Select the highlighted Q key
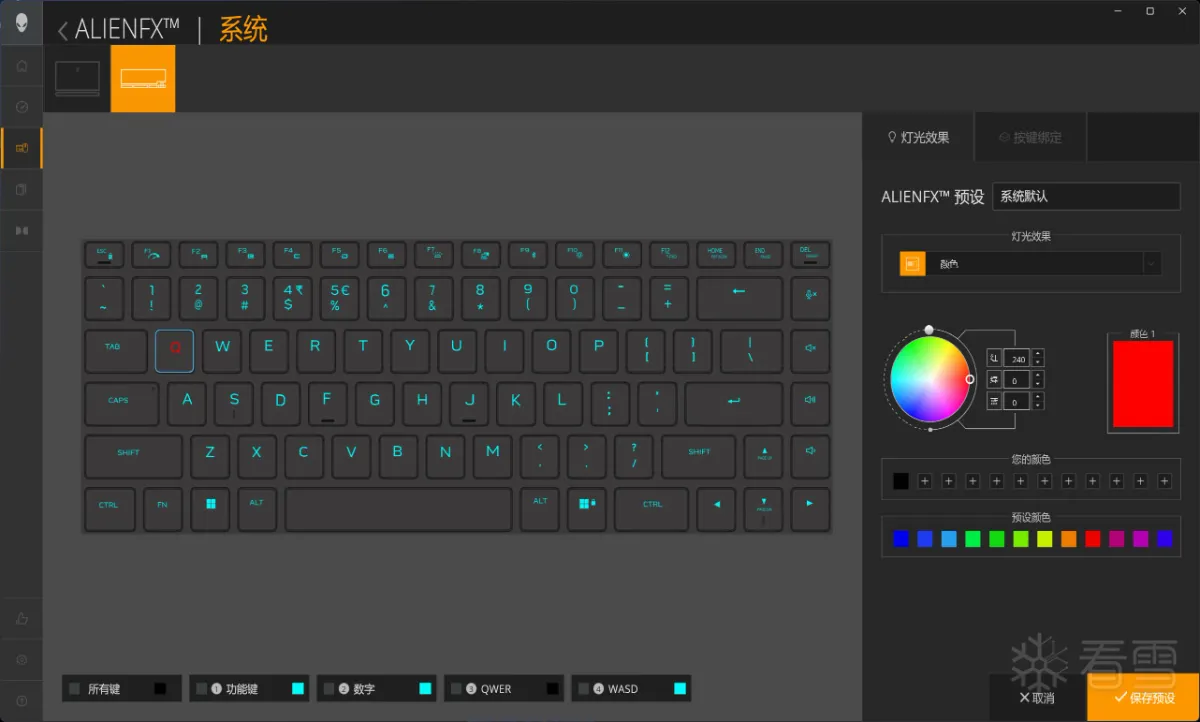This screenshot has height=722, width=1200. 175,349
